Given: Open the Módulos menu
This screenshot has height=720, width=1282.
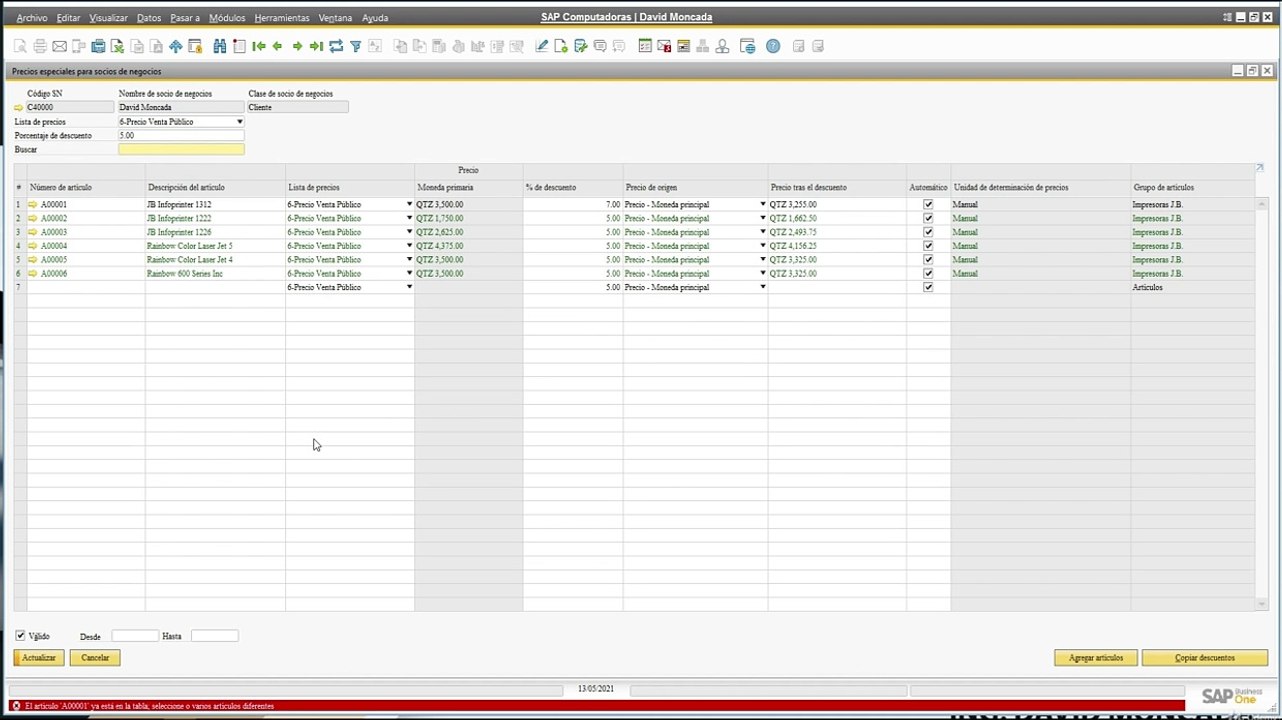Looking at the screenshot, I should tap(227, 18).
